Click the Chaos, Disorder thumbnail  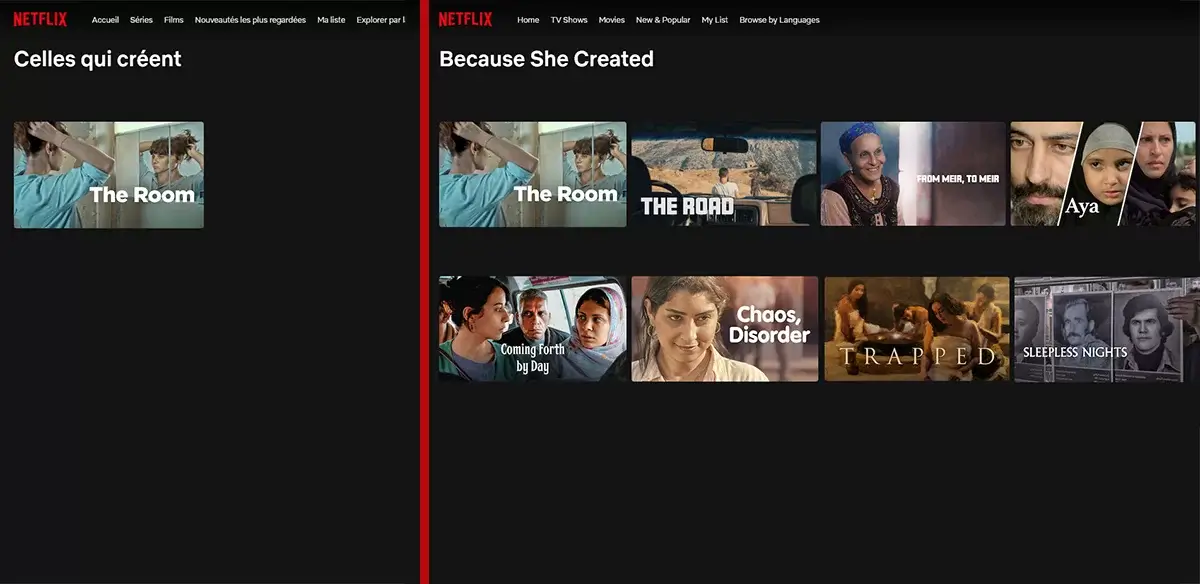722,329
